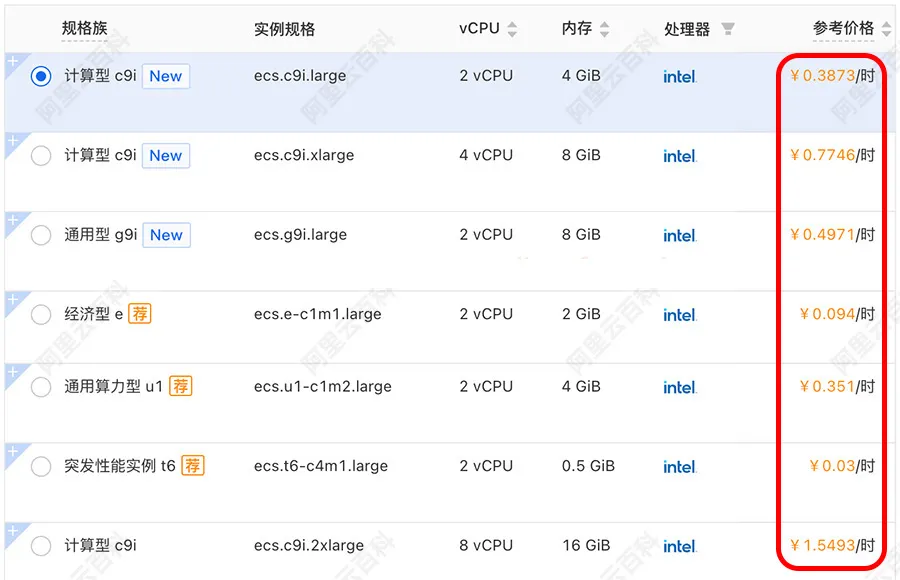Click the New badge next to 计算型 c9i

165,75
